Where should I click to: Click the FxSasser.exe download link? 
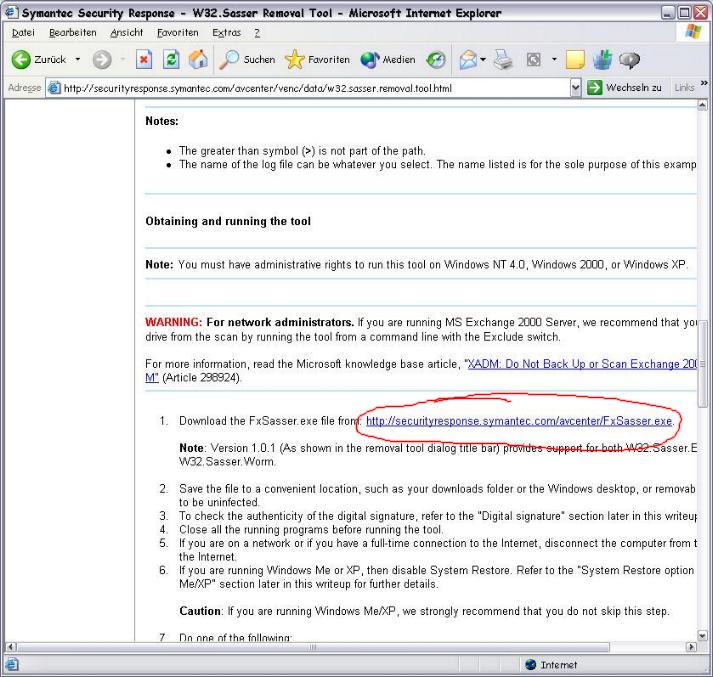click(519, 421)
